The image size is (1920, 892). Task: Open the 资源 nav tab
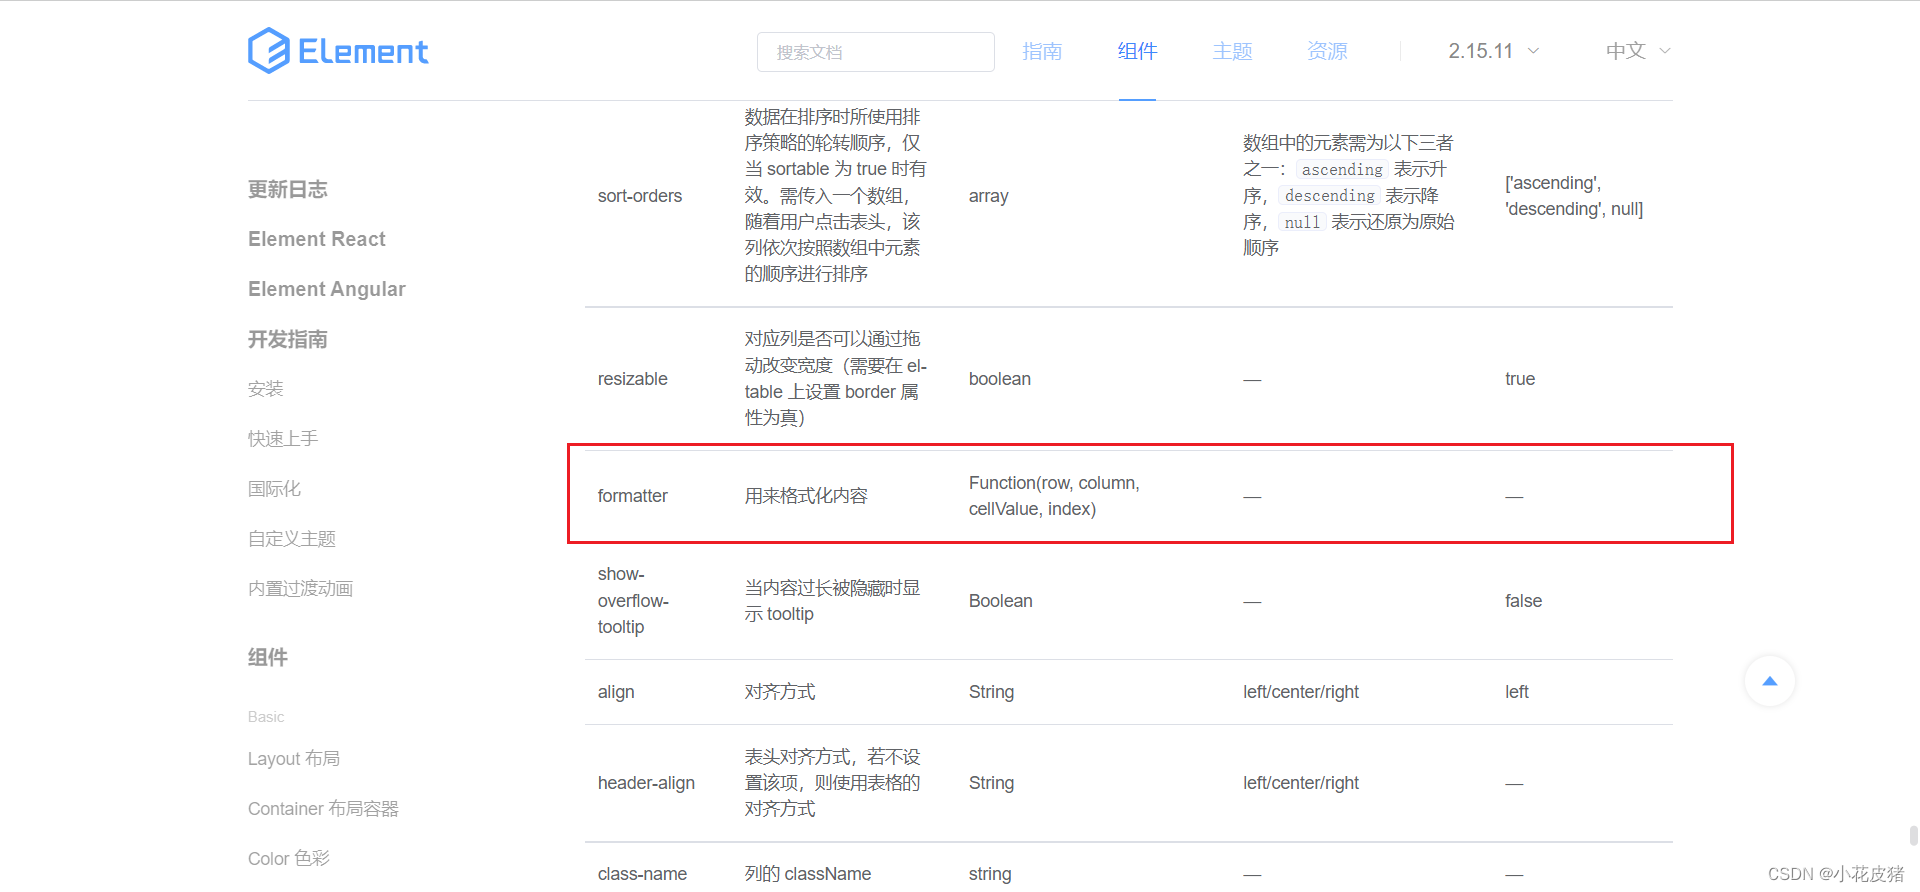1327,51
